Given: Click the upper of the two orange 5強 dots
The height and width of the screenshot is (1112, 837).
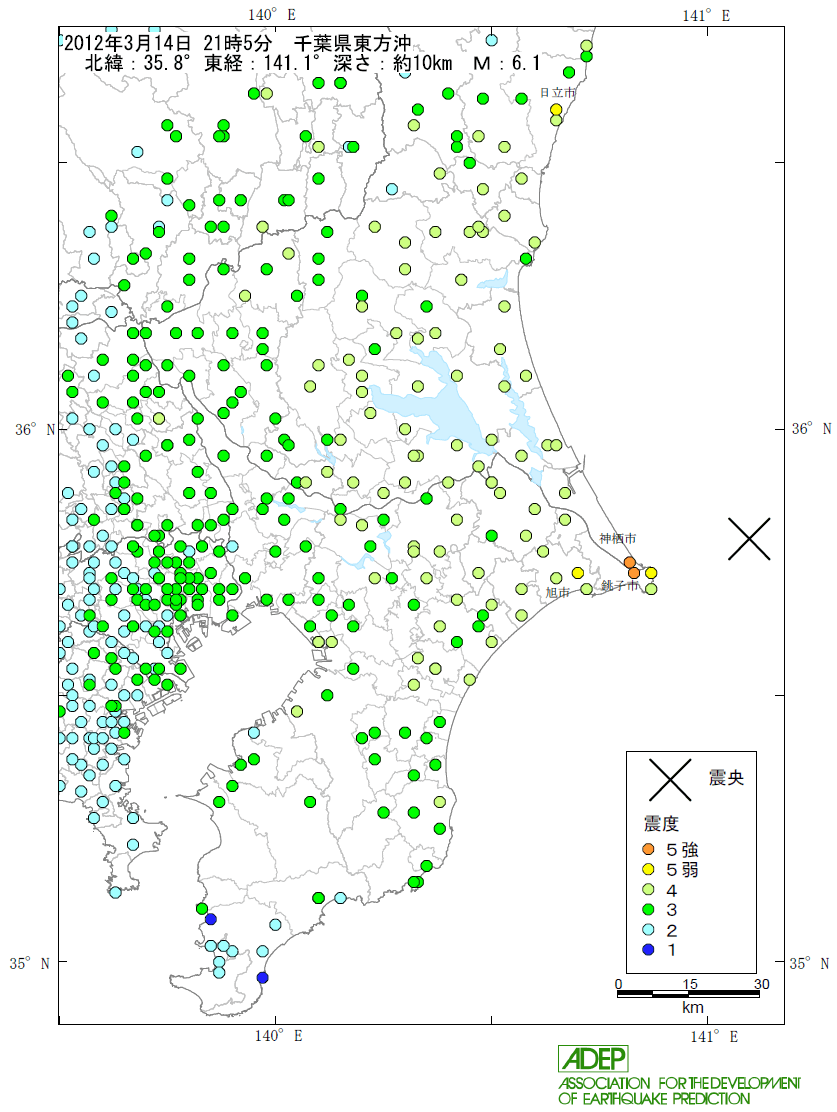Looking at the screenshot, I should click(630, 562).
